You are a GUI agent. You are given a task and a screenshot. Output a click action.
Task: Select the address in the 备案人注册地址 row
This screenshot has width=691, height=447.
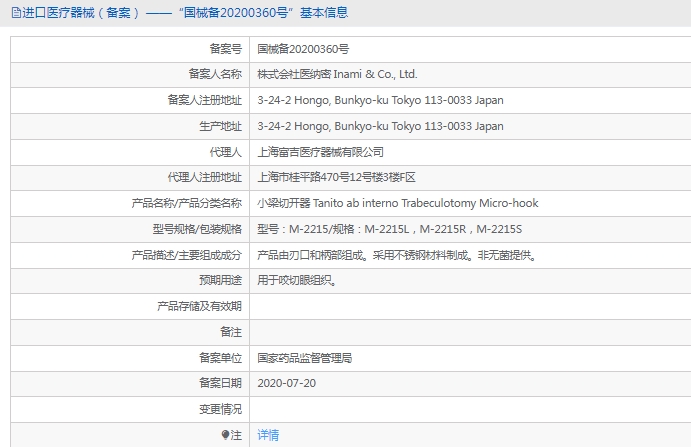pyautogui.click(x=380, y=100)
